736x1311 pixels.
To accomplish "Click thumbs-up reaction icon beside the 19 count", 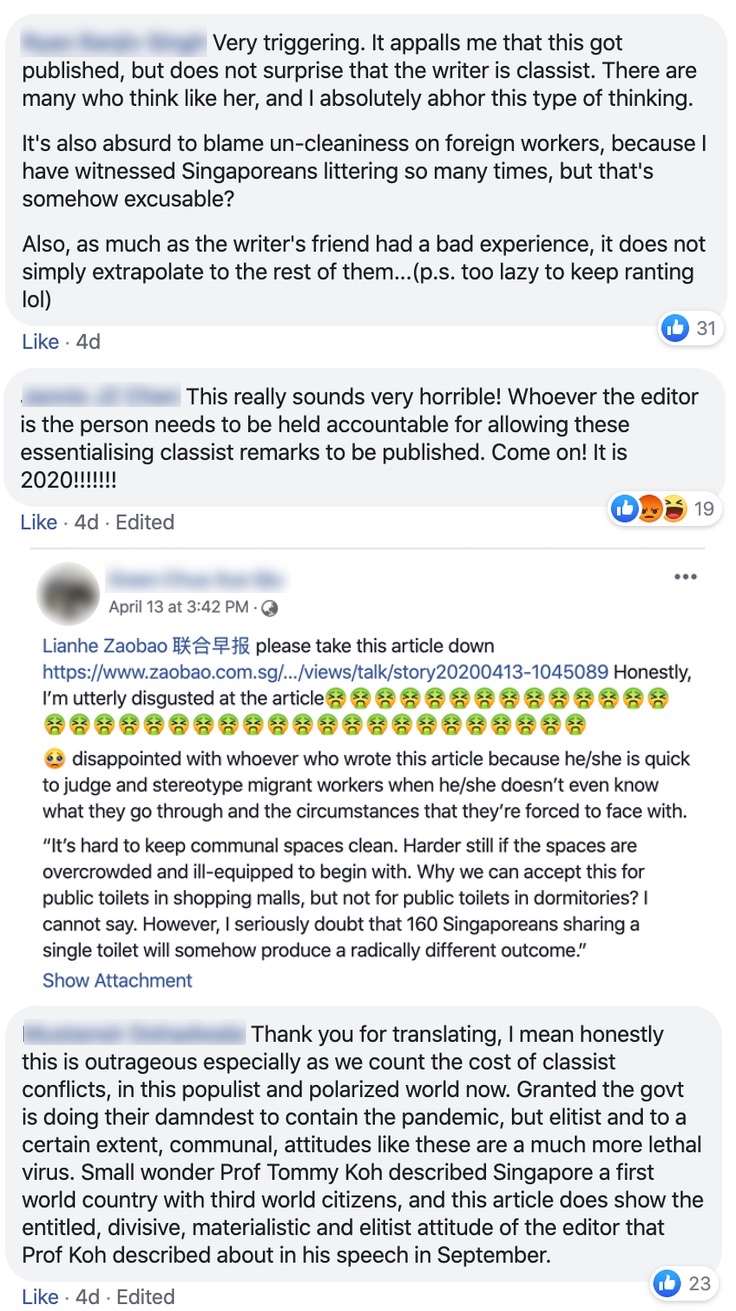I will (x=626, y=509).
